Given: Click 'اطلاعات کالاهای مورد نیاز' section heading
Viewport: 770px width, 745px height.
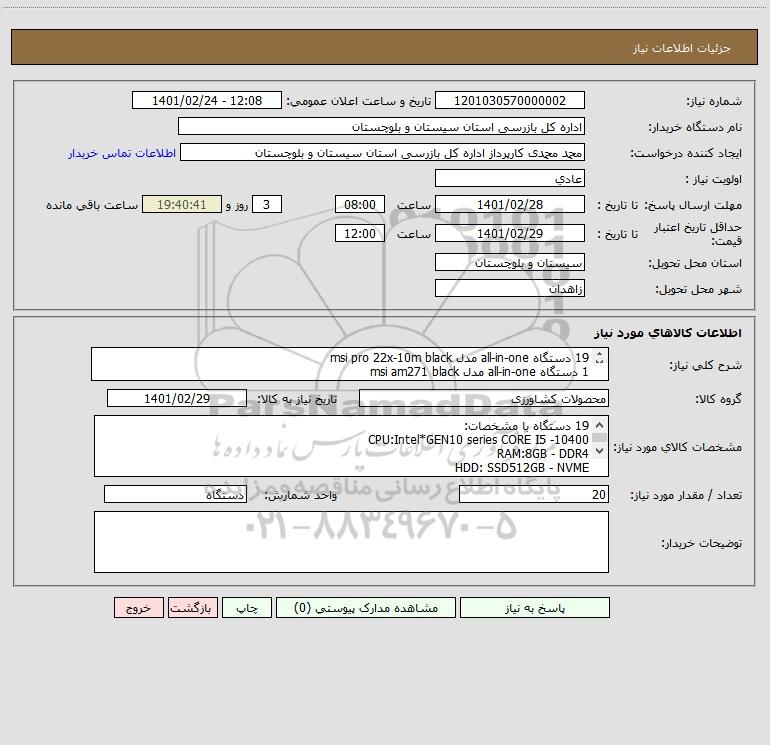Looking at the screenshot, I should (668, 332).
